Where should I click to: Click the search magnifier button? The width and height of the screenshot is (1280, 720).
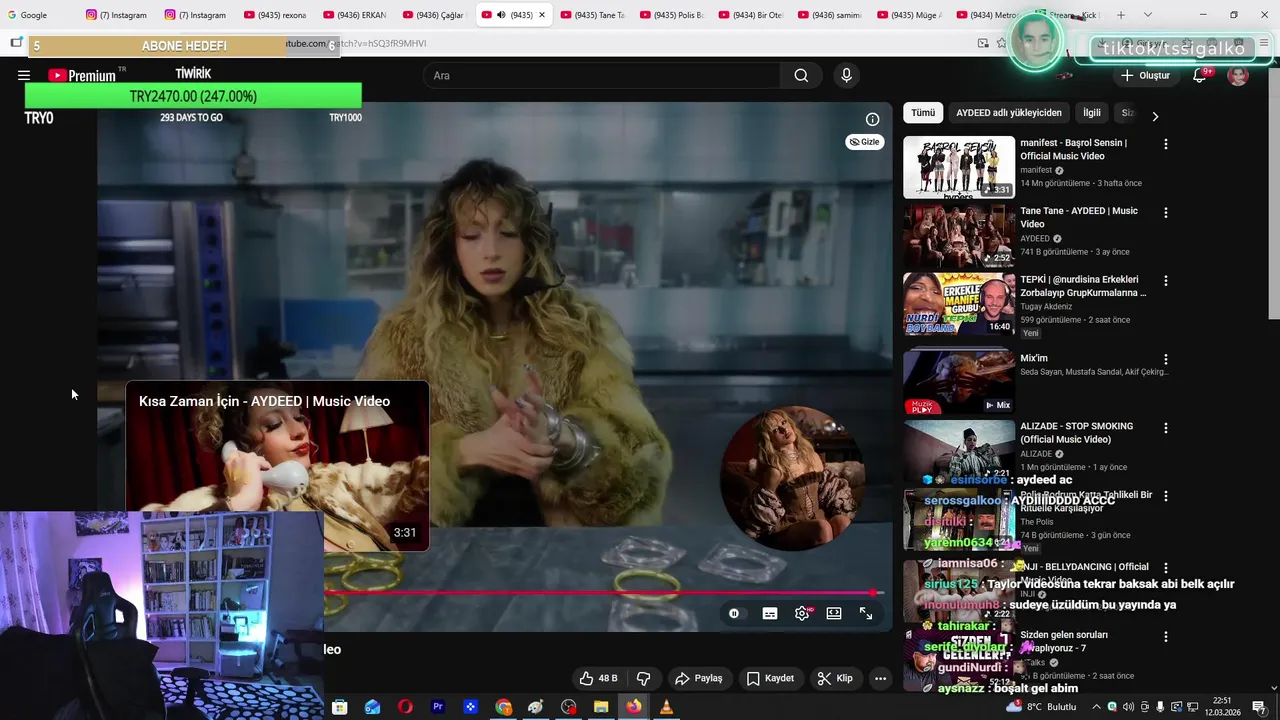[x=801, y=76]
